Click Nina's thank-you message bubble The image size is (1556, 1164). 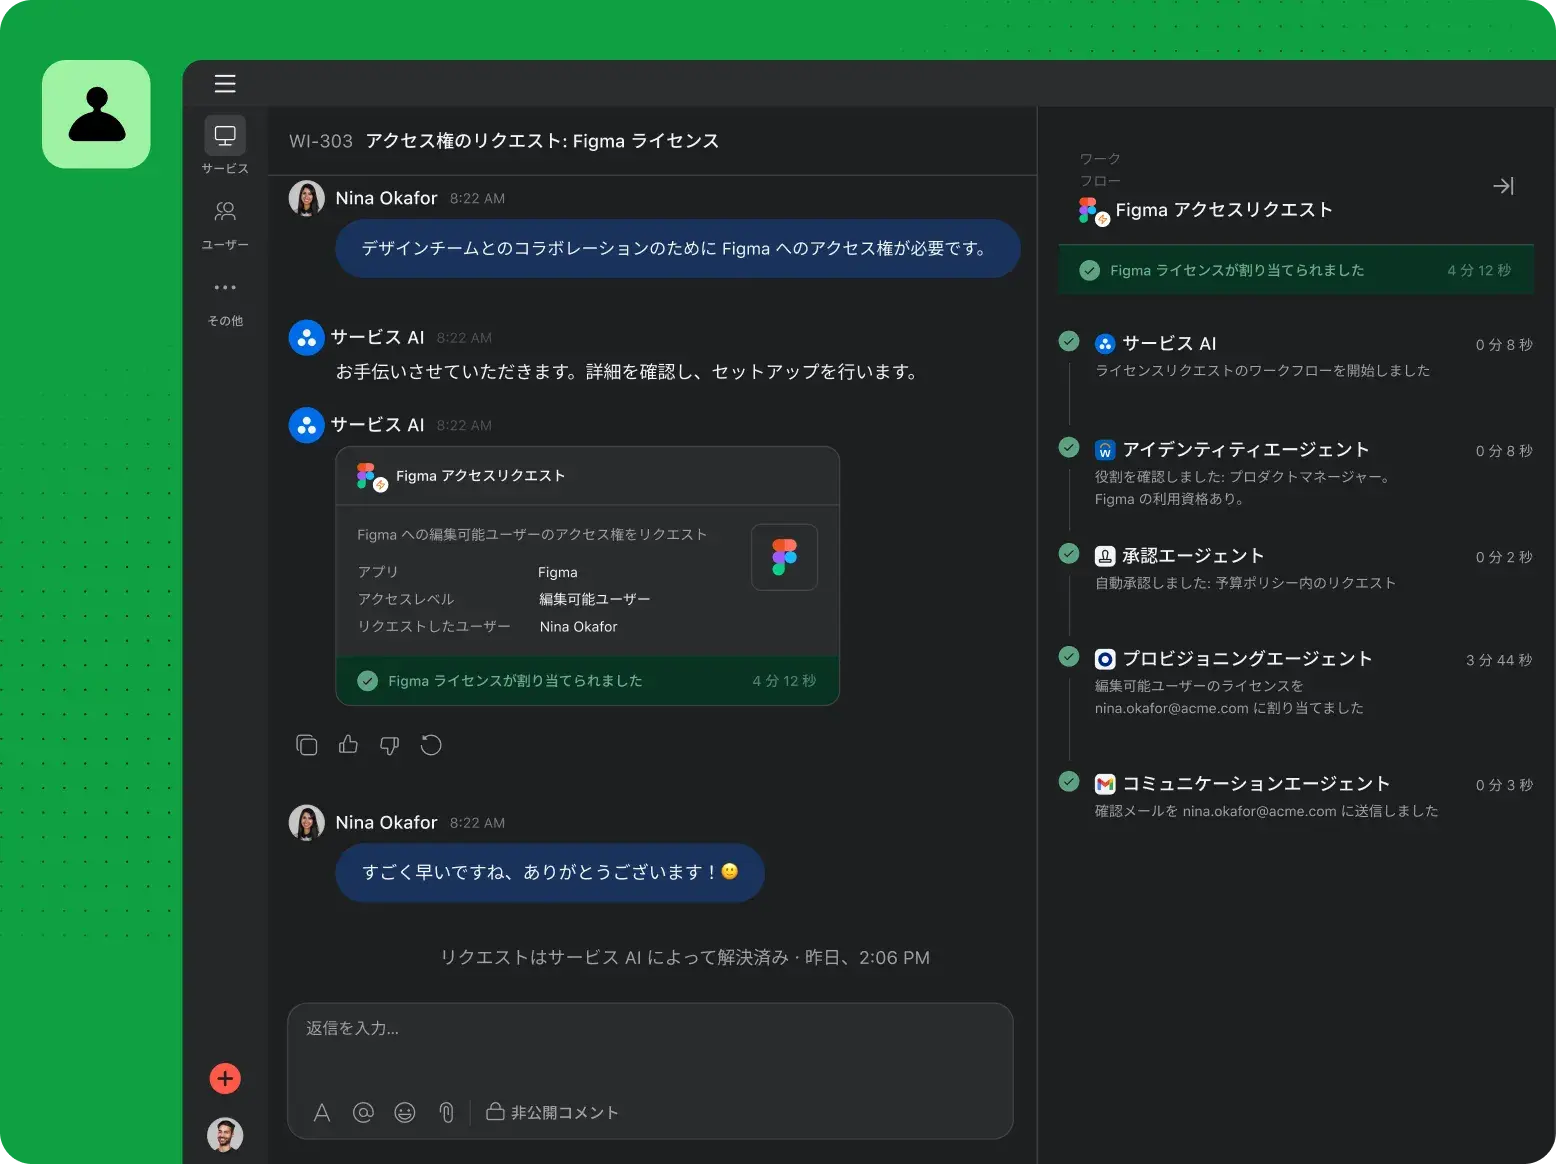coord(550,872)
